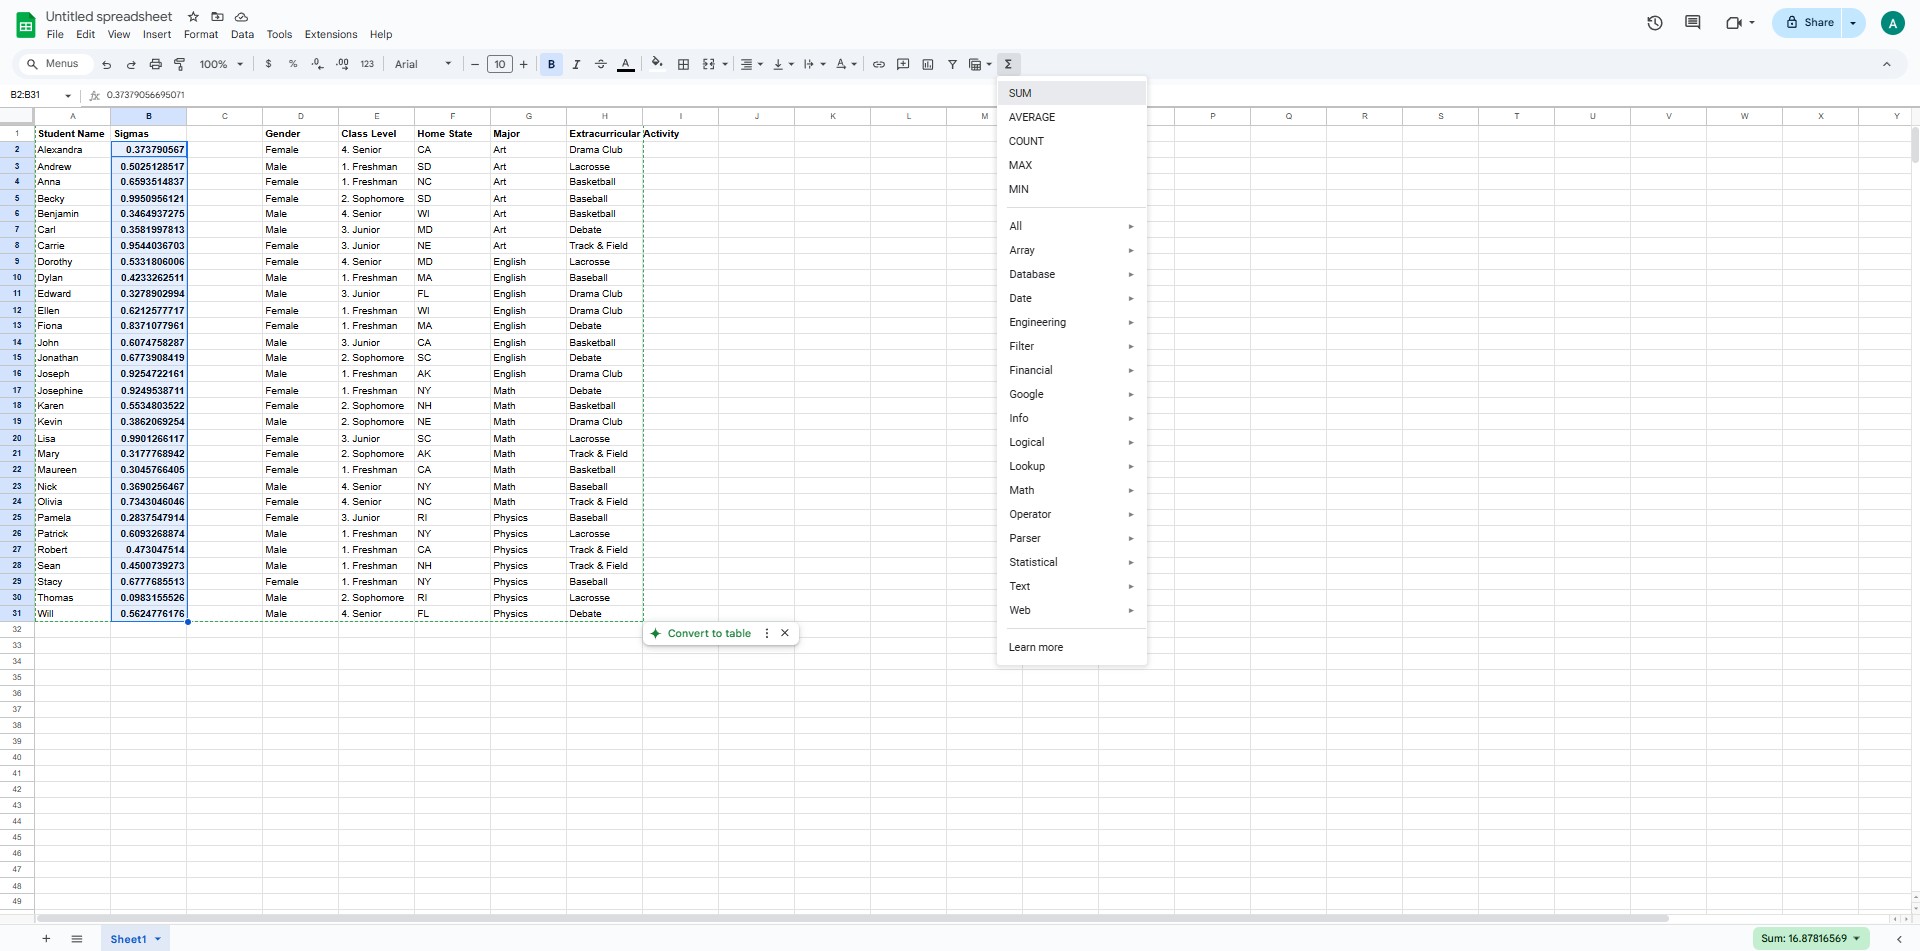1920x951 pixels.
Task: Merge cells with the merge icon
Action: pyautogui.click(x=709, y=64)
